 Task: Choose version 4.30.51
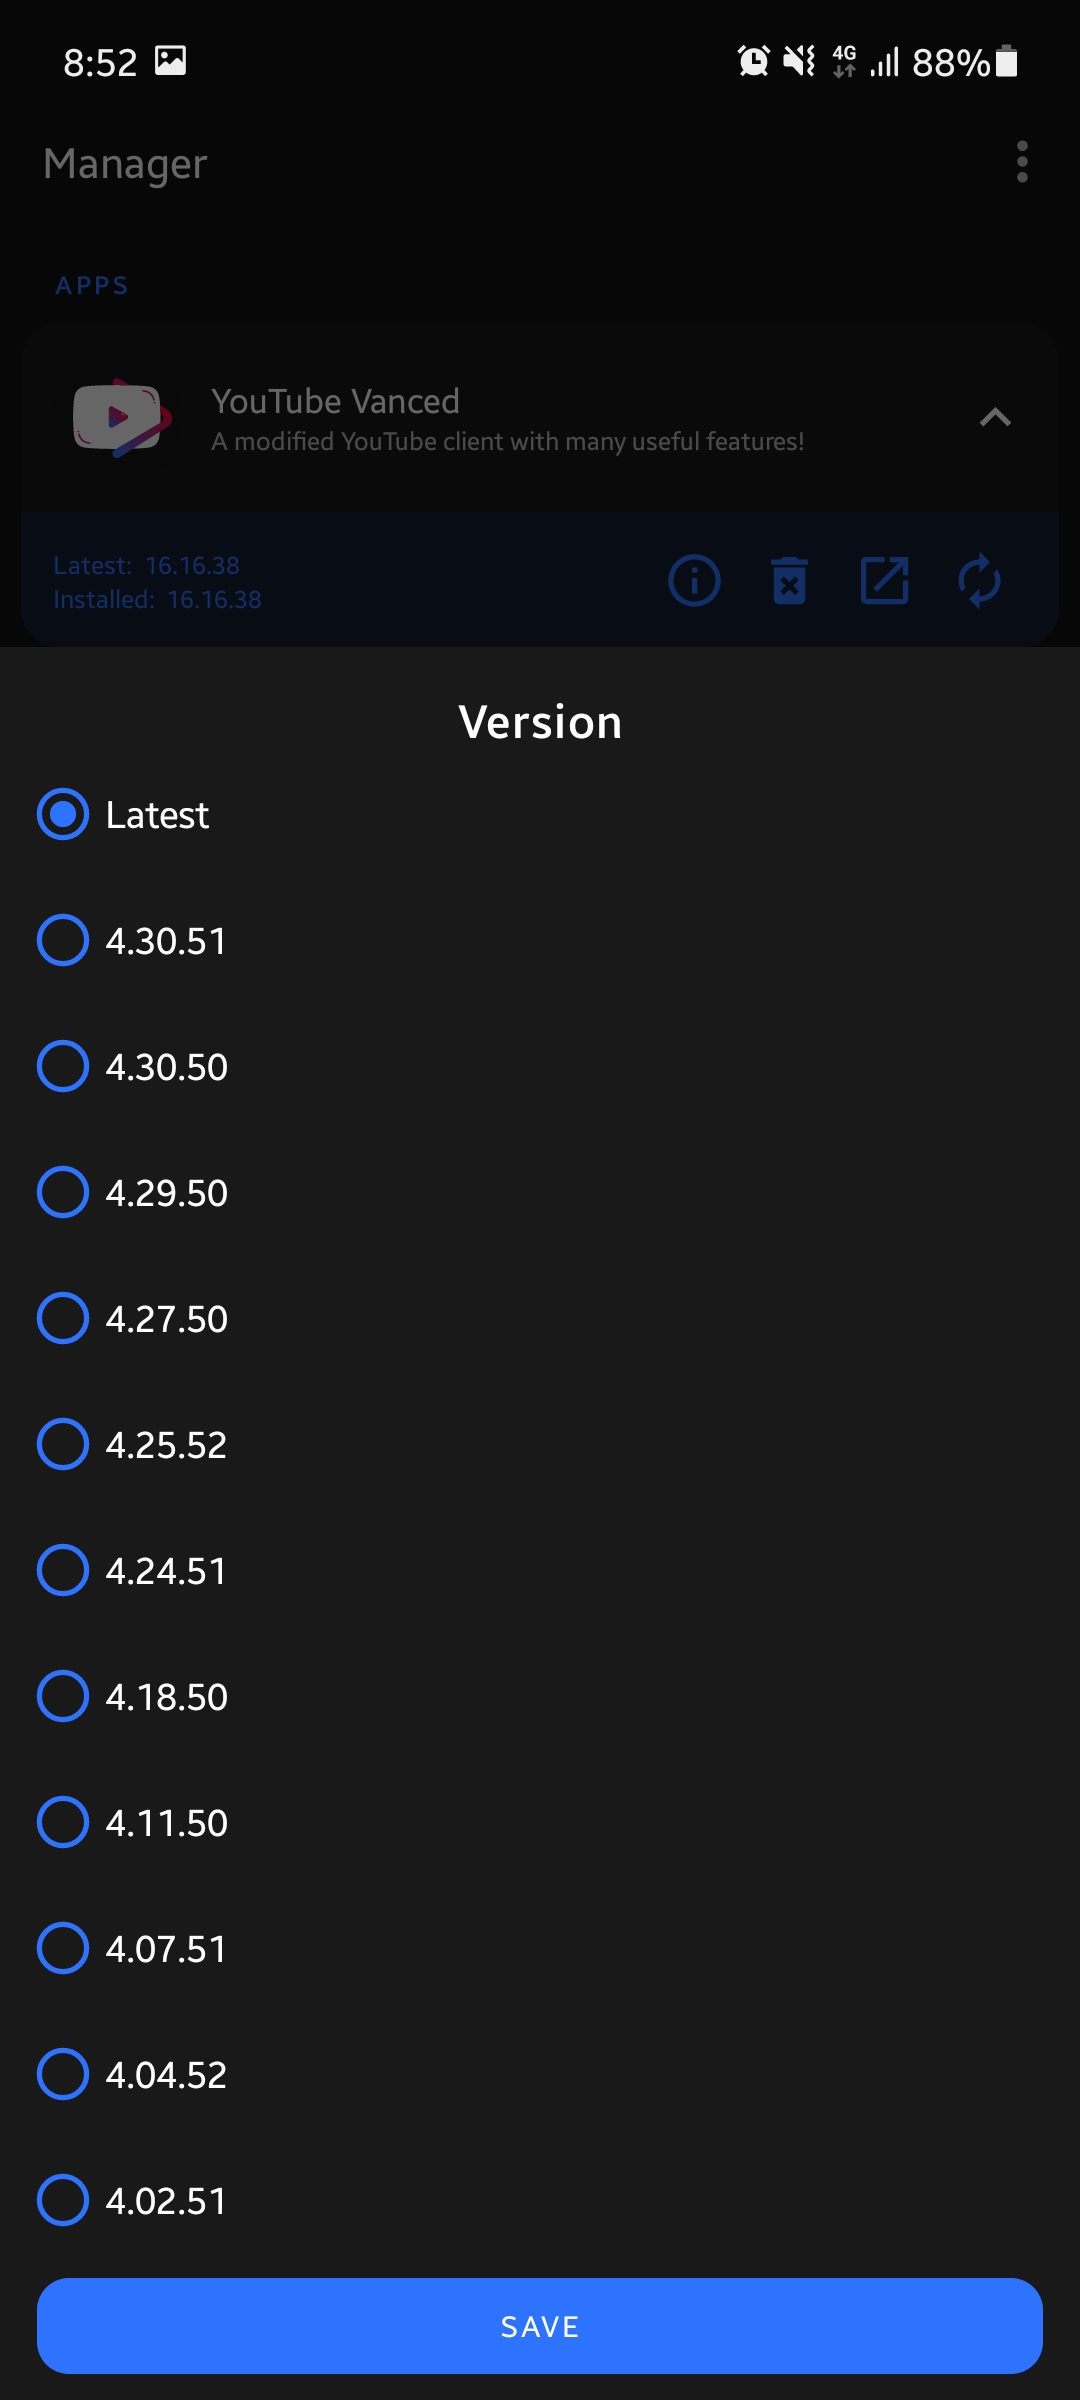[63, 940]
